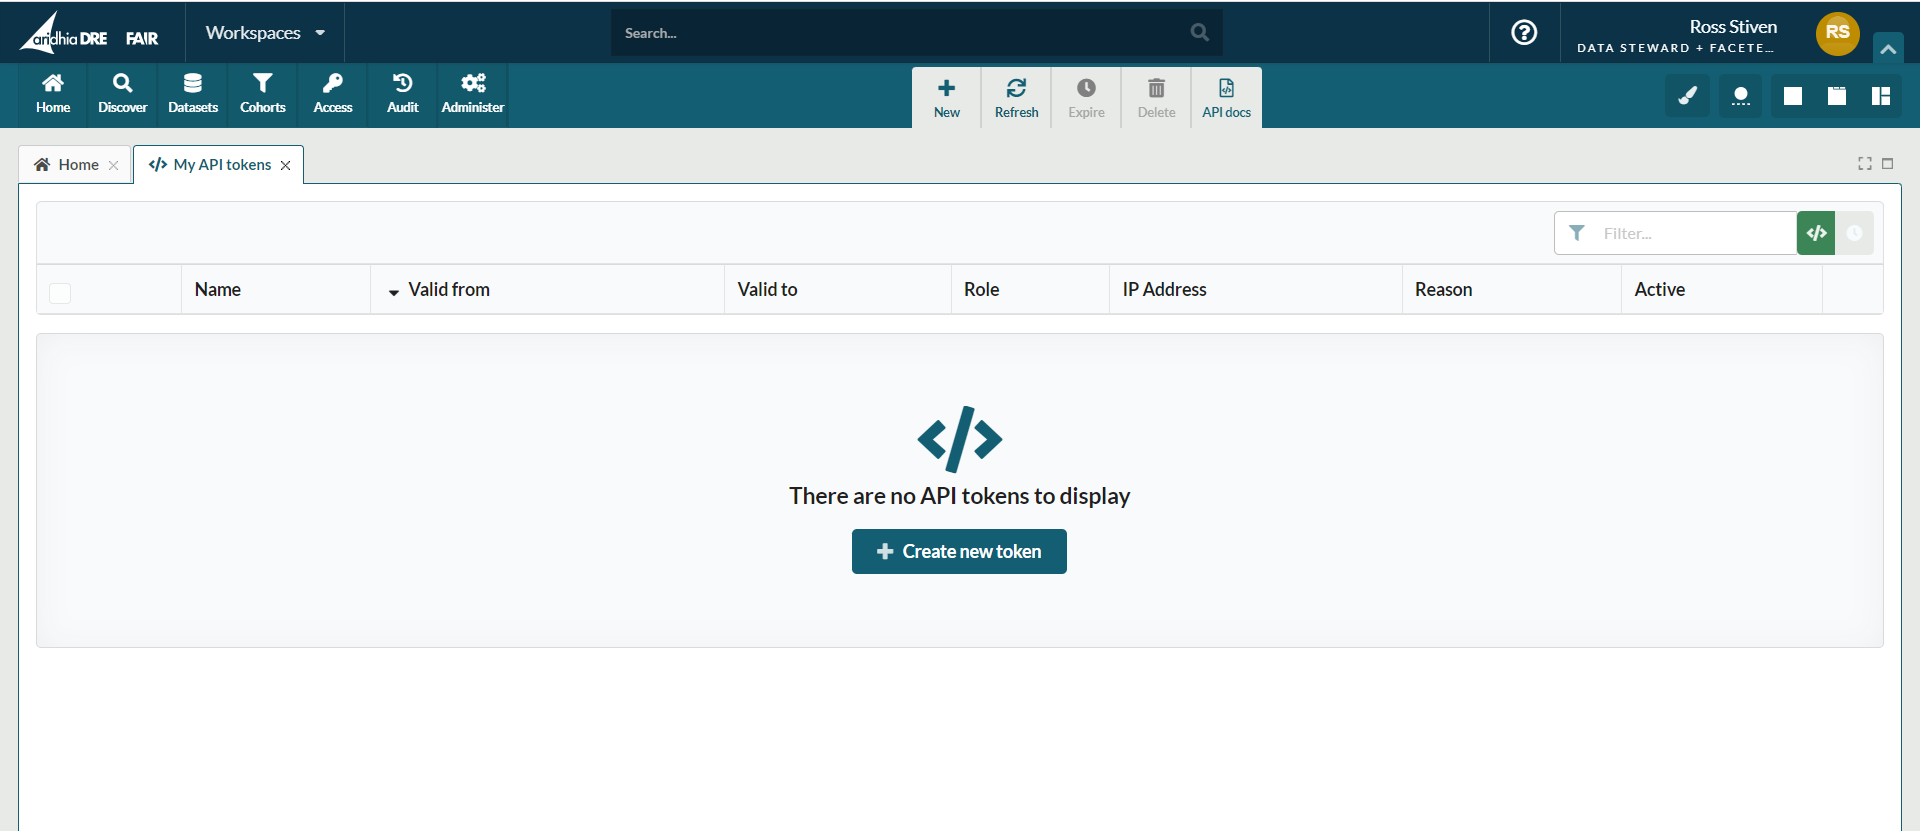Click the magnifier search icon in header

pyautogui.click(x=1200, y=33)
